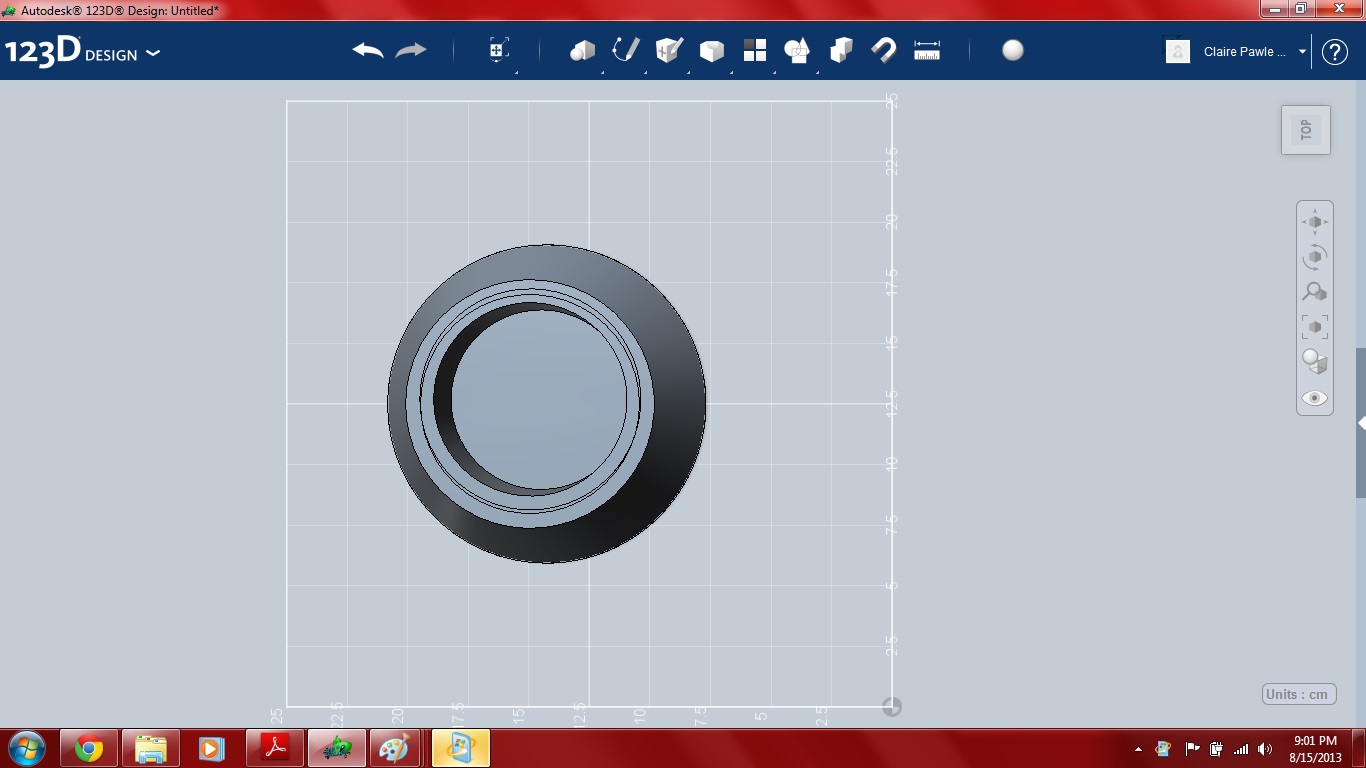Open the volume speaker tray icon

1265,749
